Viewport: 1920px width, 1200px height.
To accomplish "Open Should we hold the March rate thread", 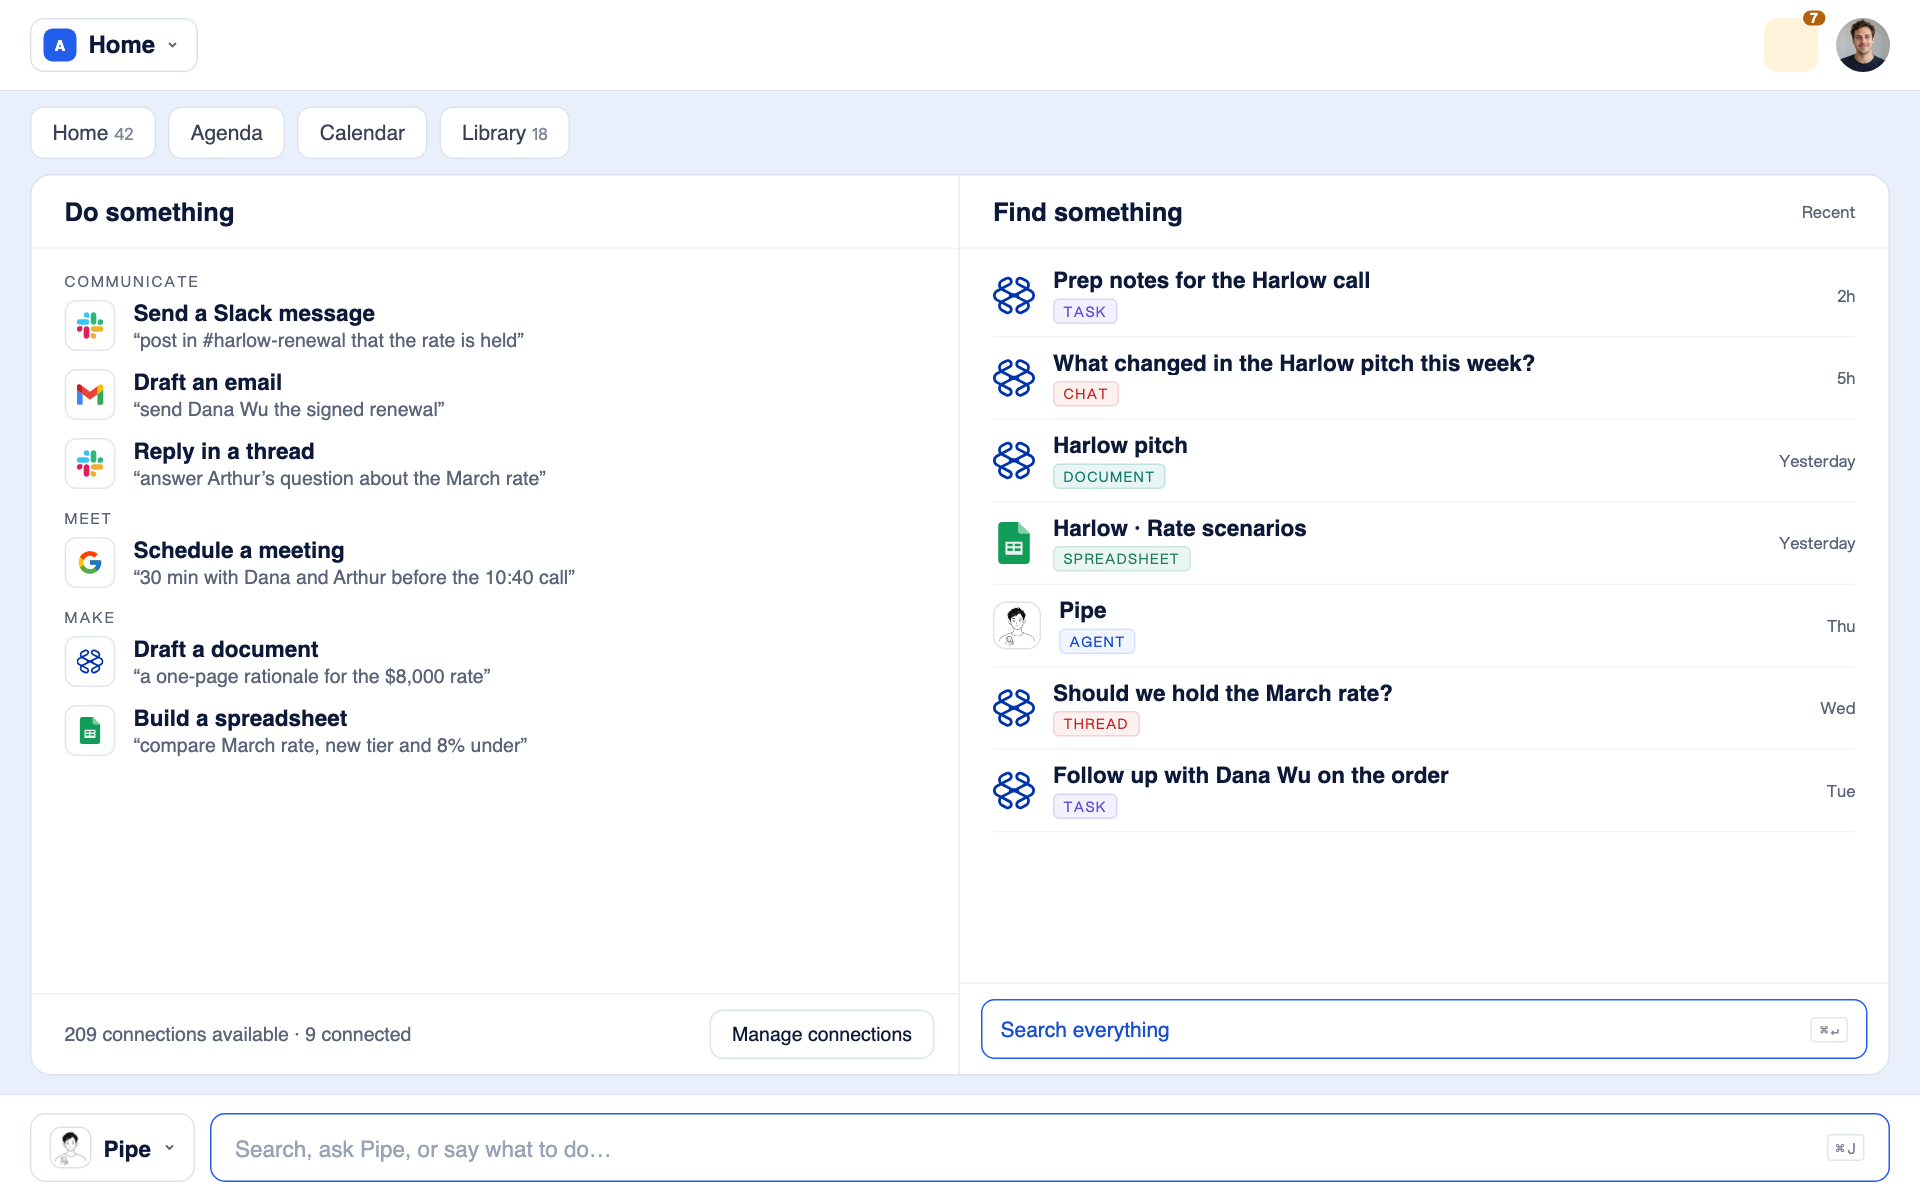I will 1222,693.
